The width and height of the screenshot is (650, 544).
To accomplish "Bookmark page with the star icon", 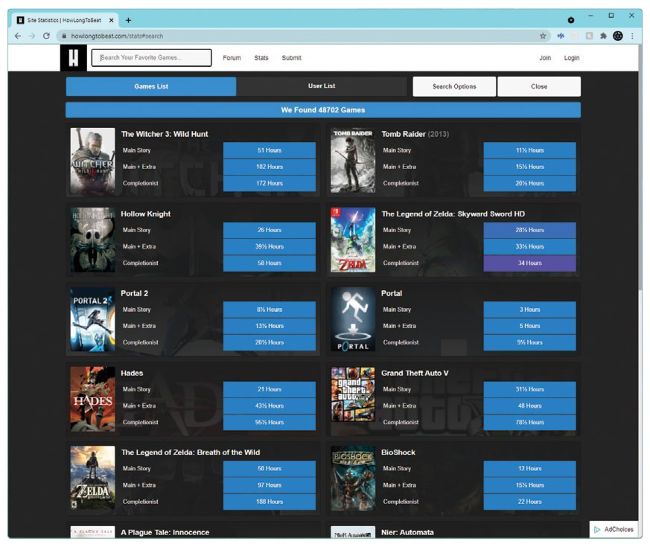I will 543,36.
